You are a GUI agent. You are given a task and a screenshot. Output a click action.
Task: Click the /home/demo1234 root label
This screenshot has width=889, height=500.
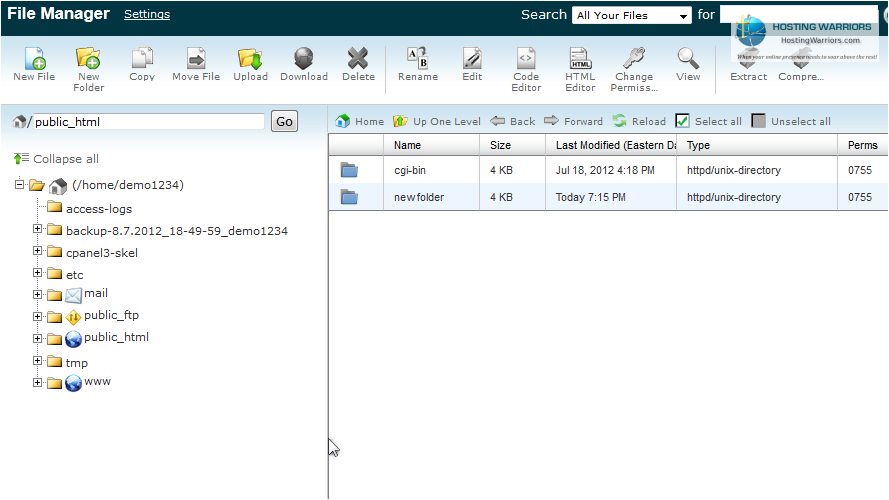pos(128,185)
